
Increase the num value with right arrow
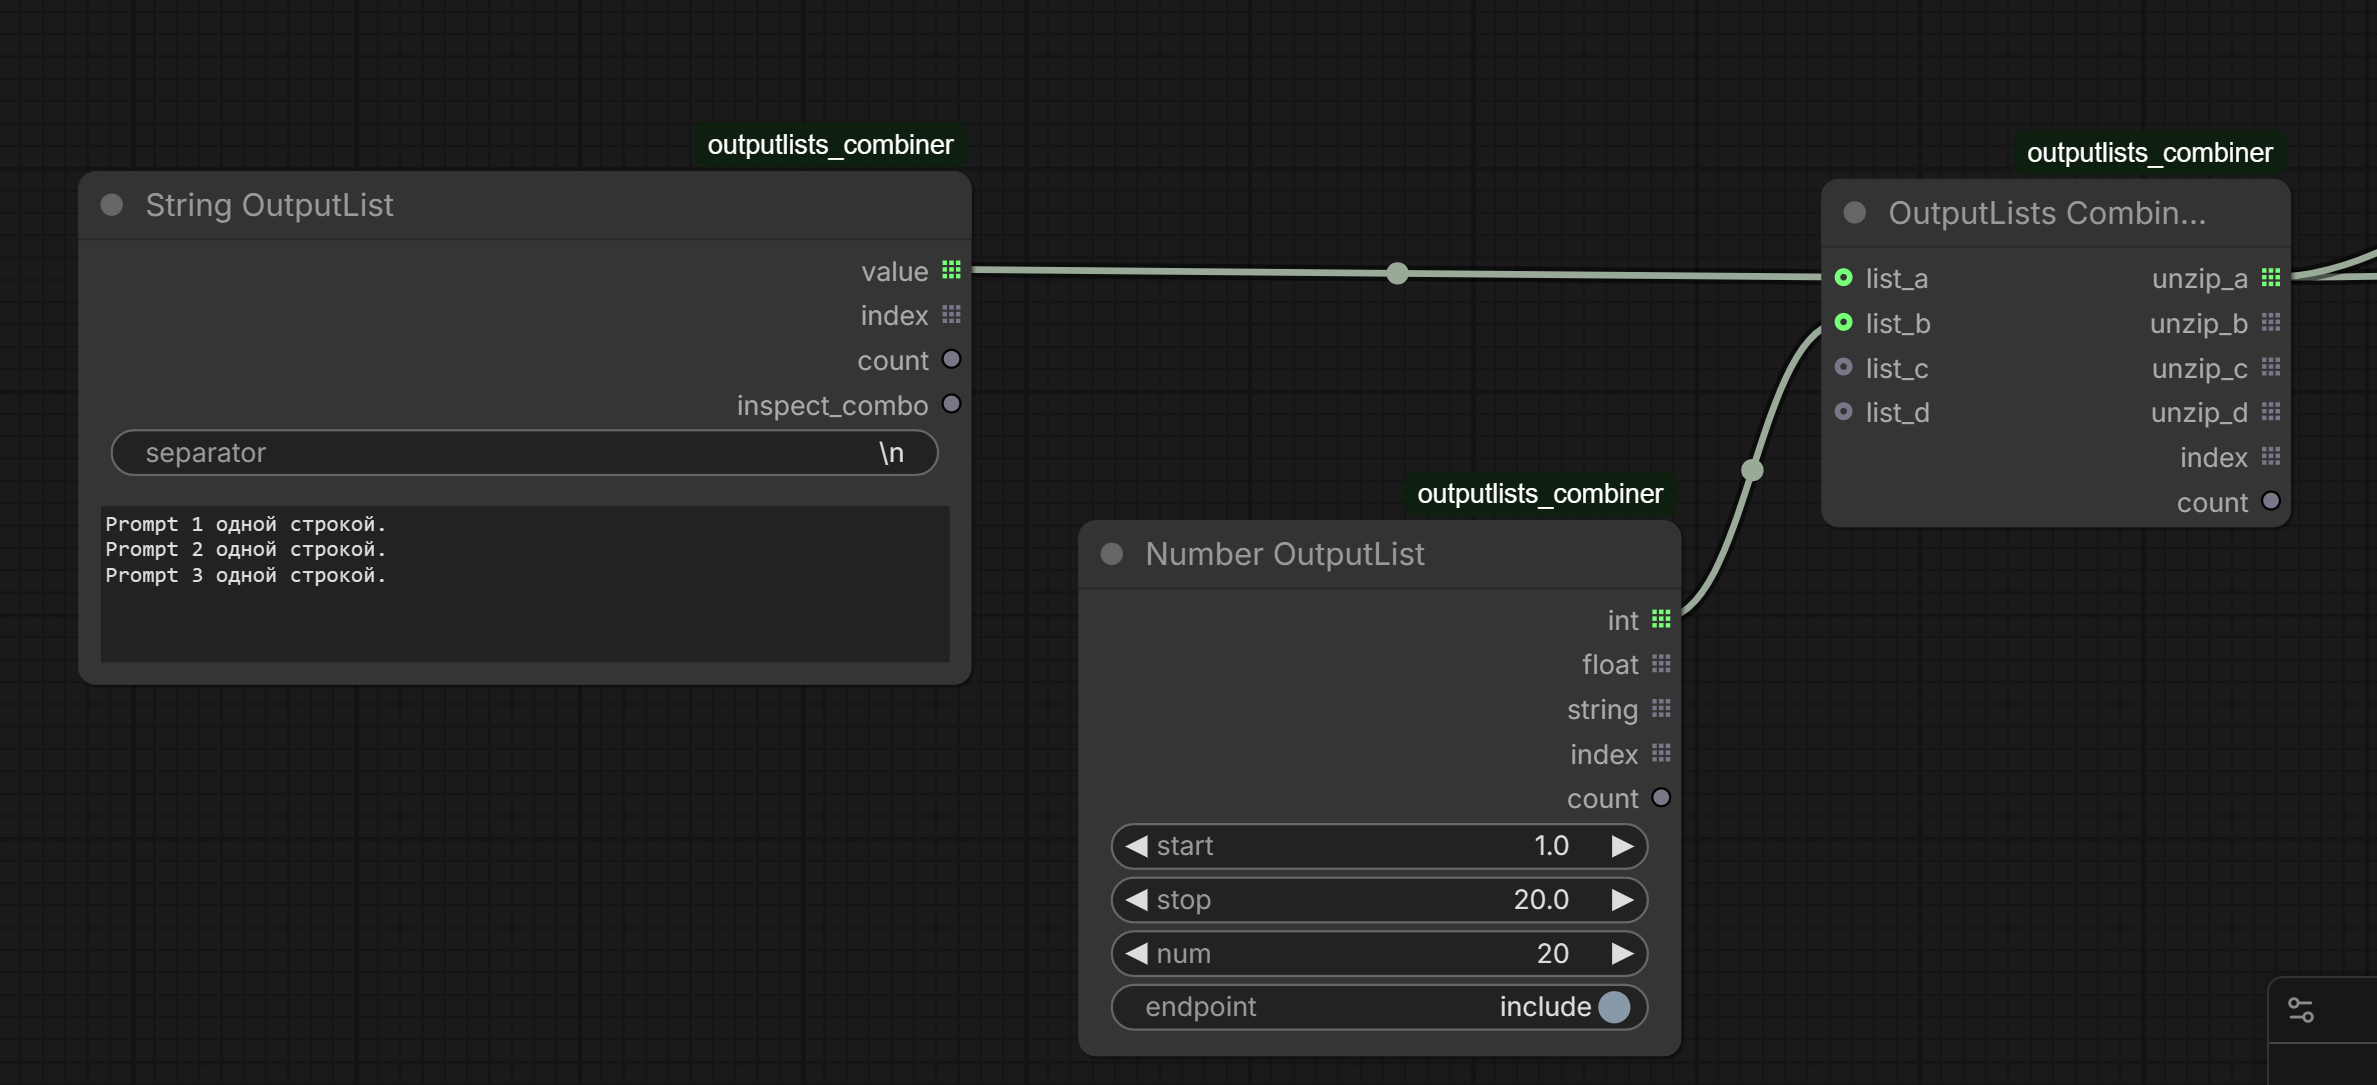[x=1622, y=954]
